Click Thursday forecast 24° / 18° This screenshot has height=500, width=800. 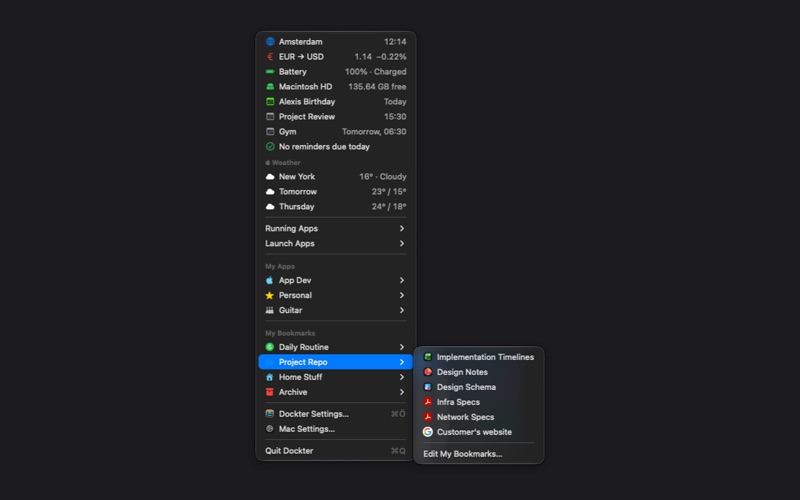[389, 207]
